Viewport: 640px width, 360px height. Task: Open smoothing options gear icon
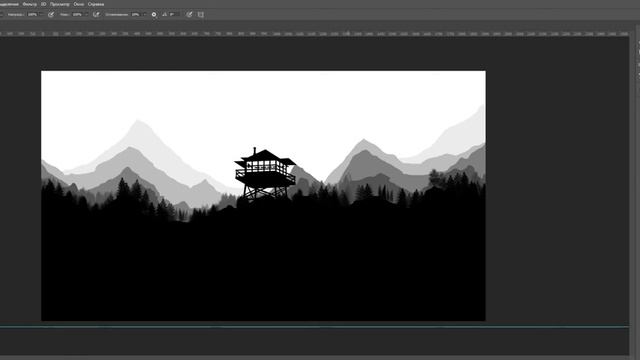pyautogui.click(x=154, y=14)
